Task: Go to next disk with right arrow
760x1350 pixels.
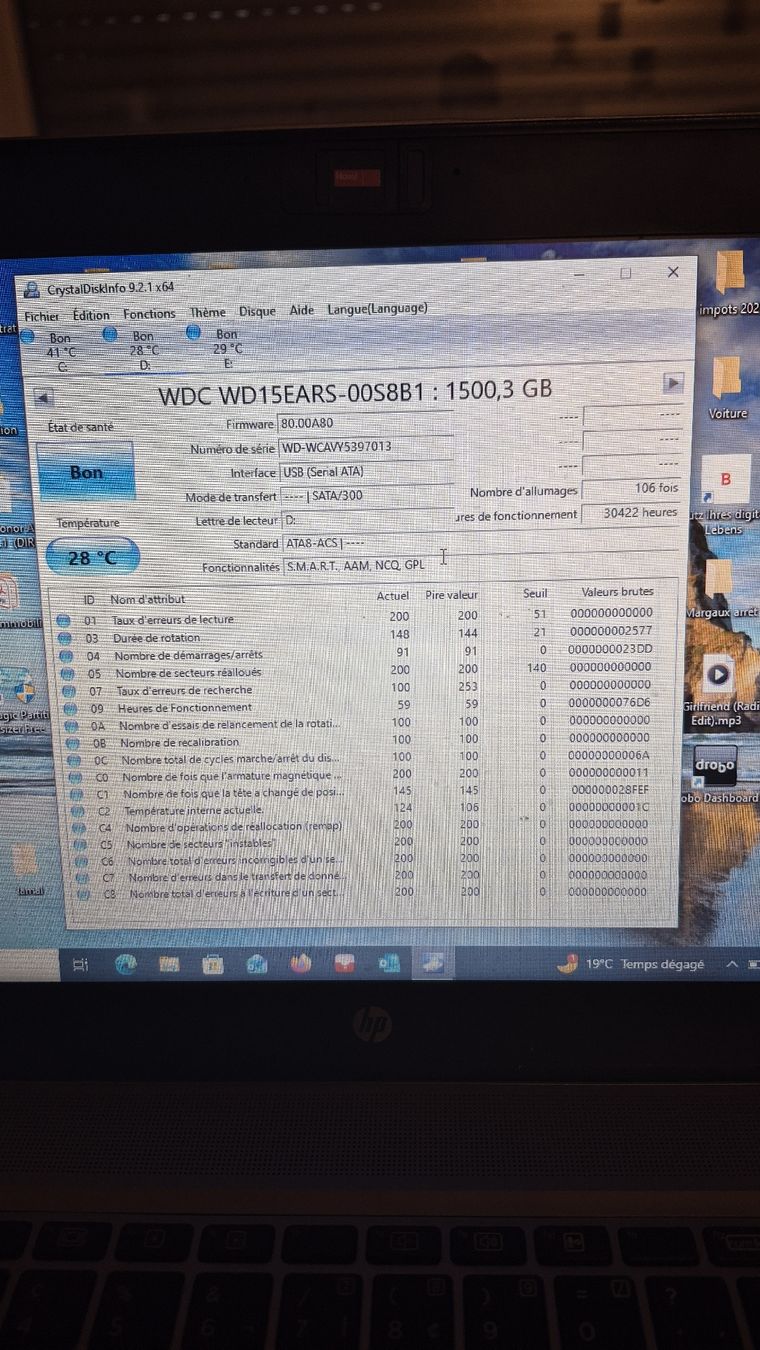Action: (x=674, y=383)
